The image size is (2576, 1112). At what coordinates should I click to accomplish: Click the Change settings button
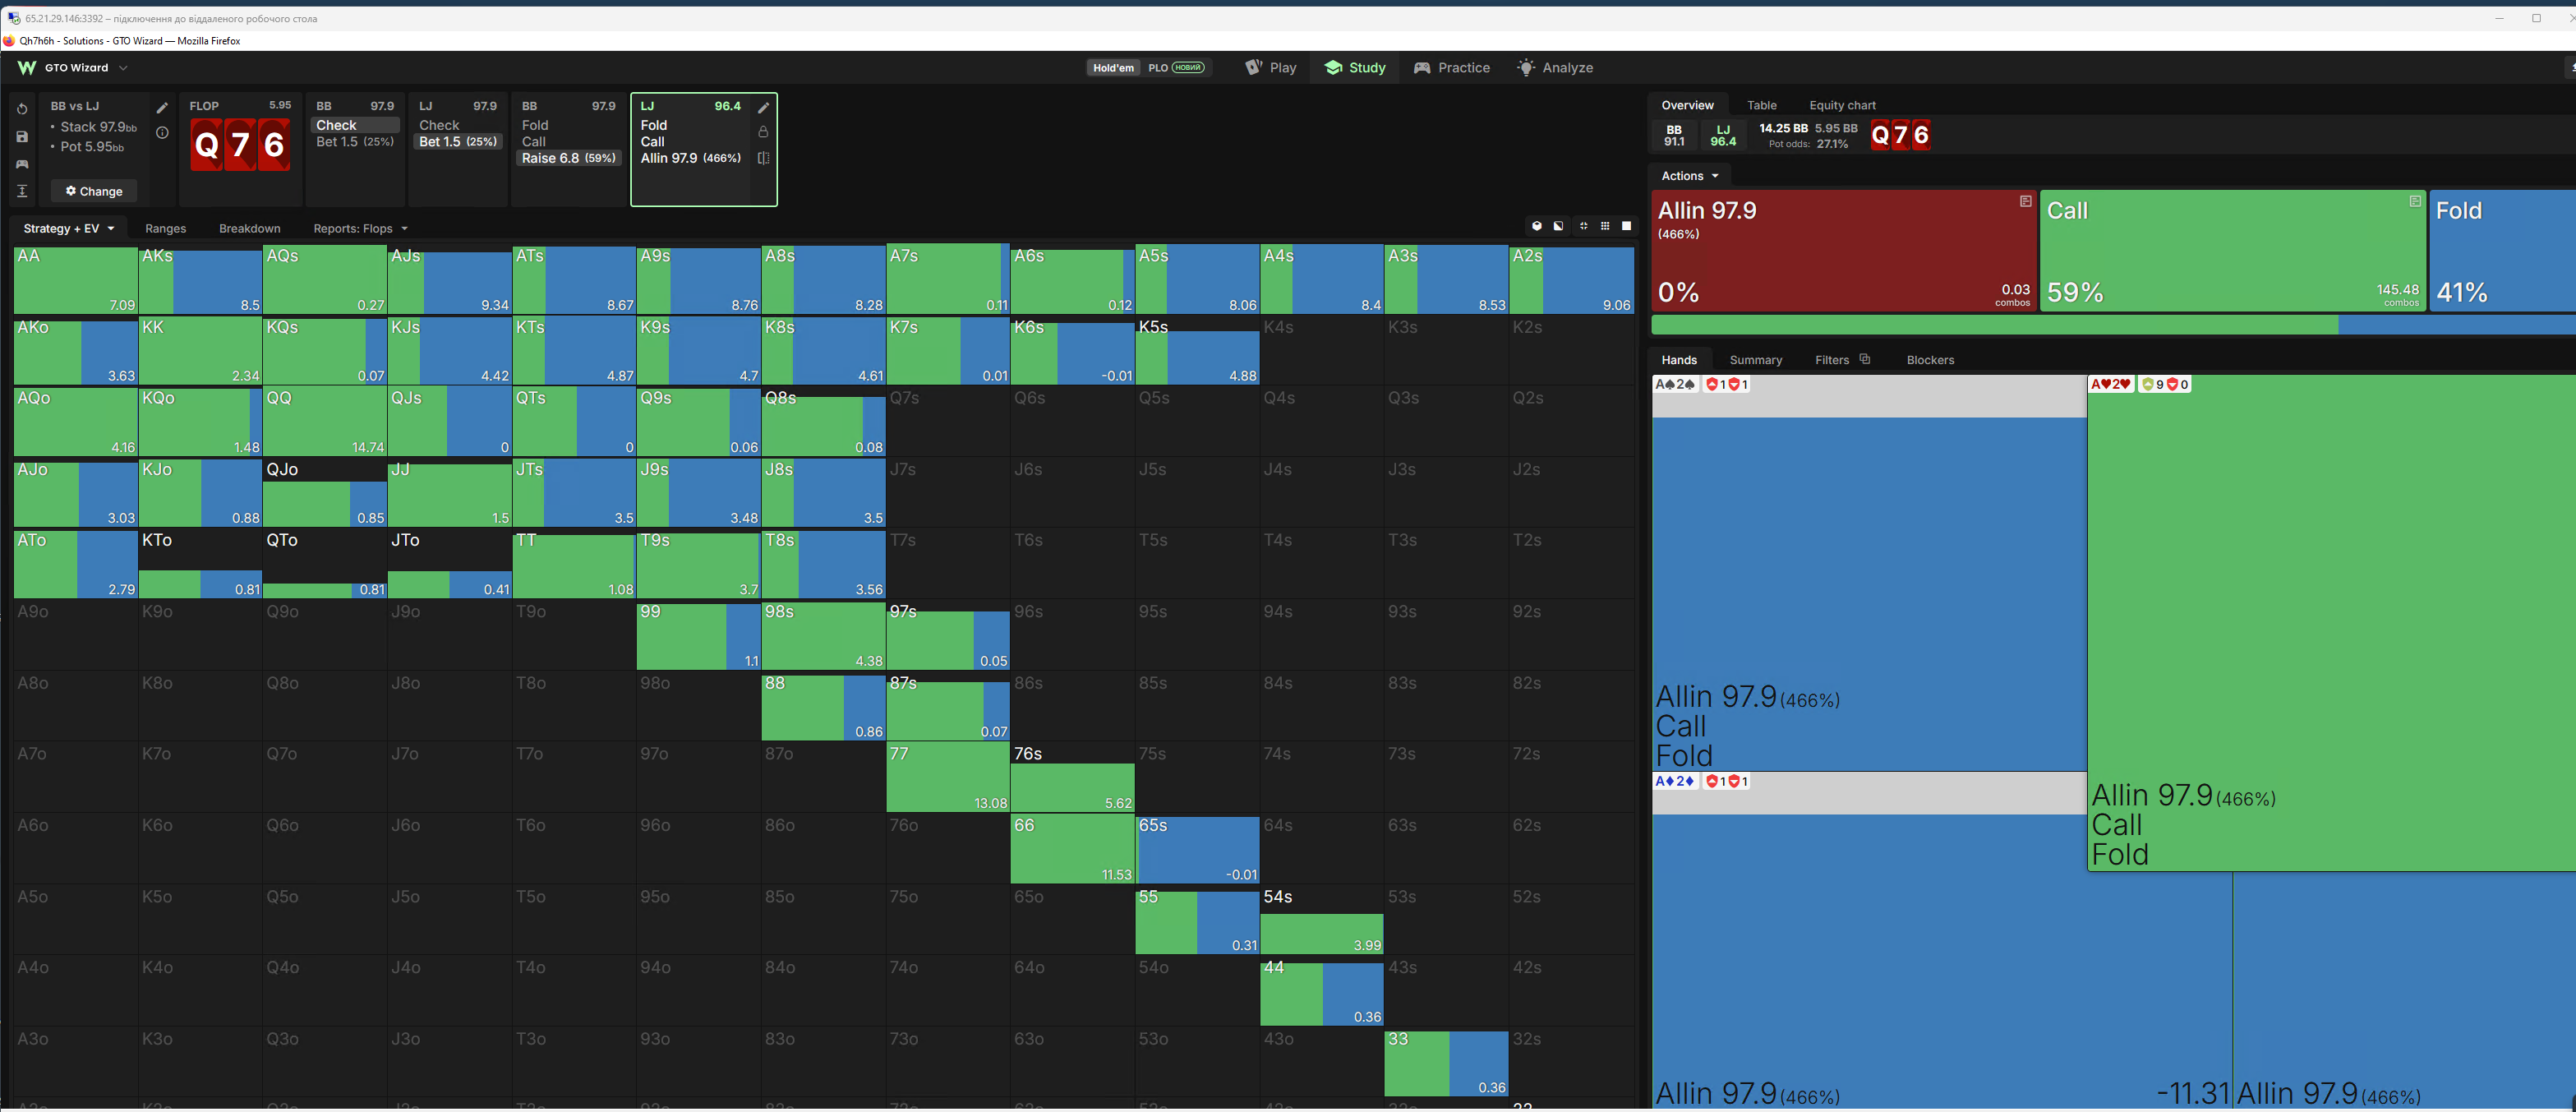pos(94,191)
